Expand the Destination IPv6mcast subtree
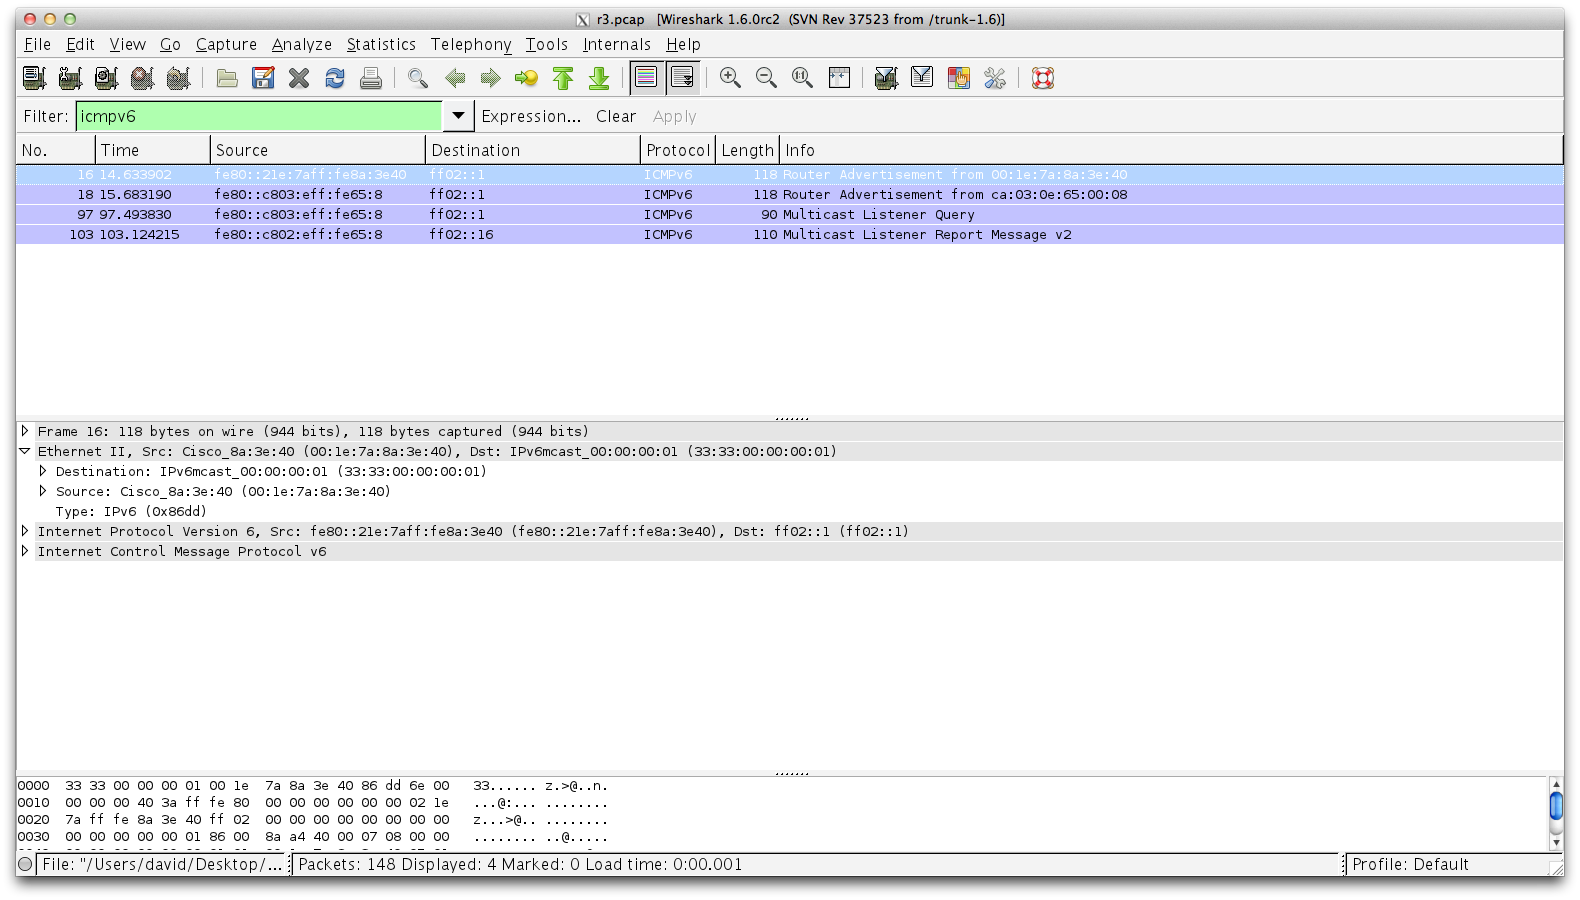Image resolution: width=1580 pixels, height=900 pixels. [43, 471]
